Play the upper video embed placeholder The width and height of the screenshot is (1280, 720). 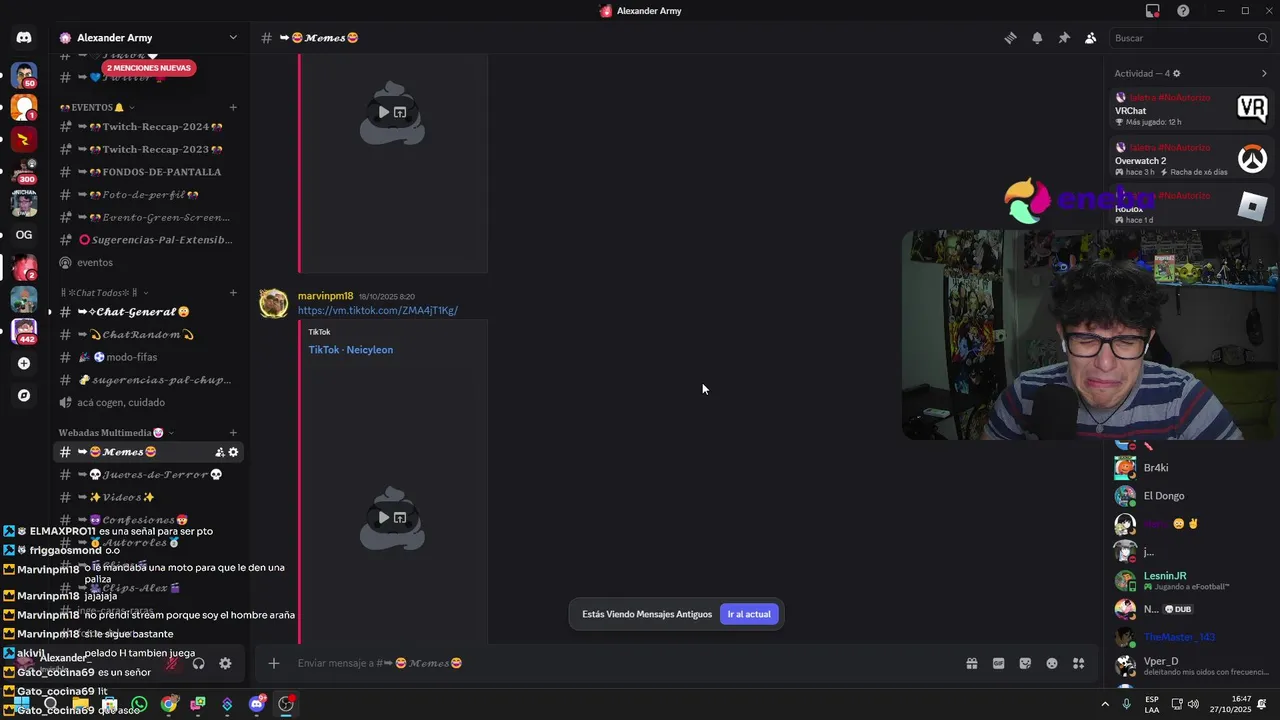[x=383, y=112]
